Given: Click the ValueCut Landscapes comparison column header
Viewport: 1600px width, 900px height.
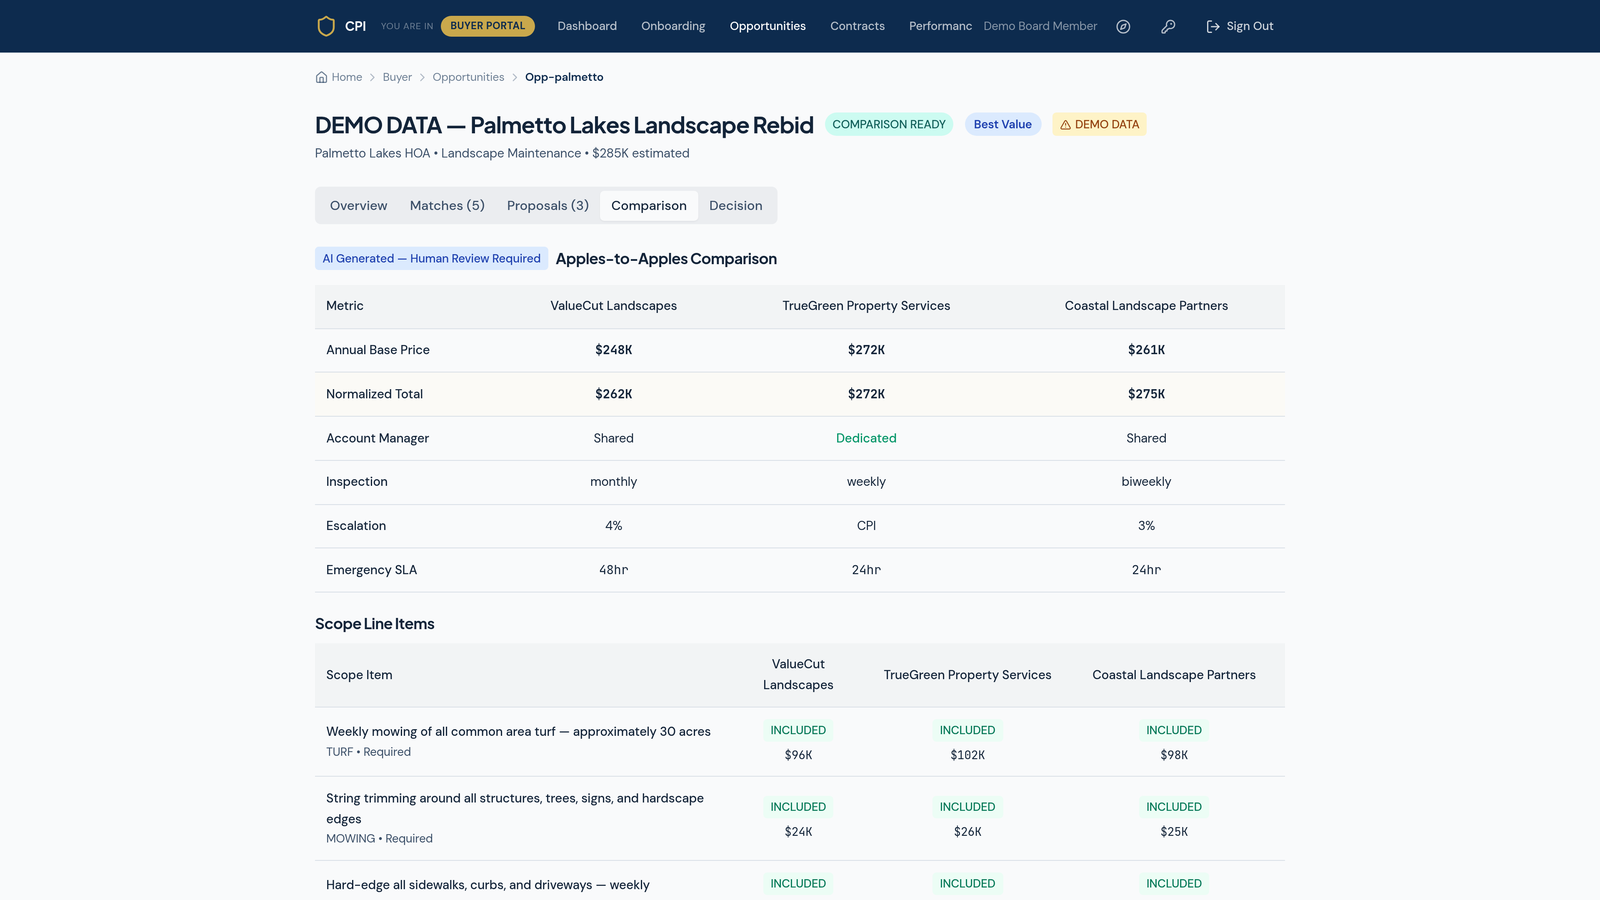Looking at the screenshot, I should 613,306.
